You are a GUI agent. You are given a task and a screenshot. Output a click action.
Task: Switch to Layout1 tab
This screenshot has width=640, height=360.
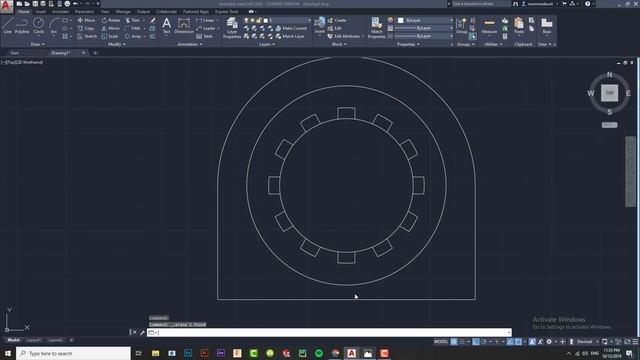coord(33,340)
